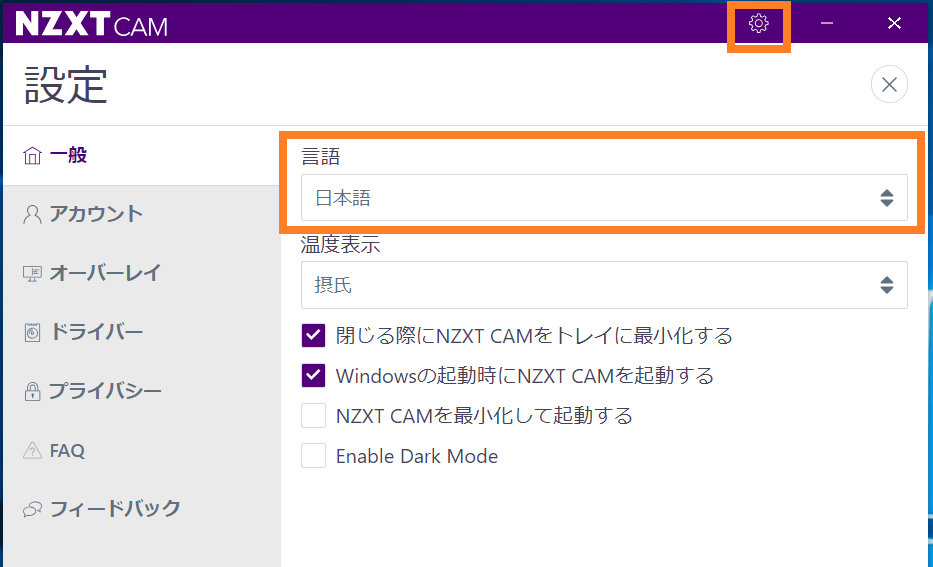Click the 設定 heading text
Screen dimensions: 933x567
(65, 84)
